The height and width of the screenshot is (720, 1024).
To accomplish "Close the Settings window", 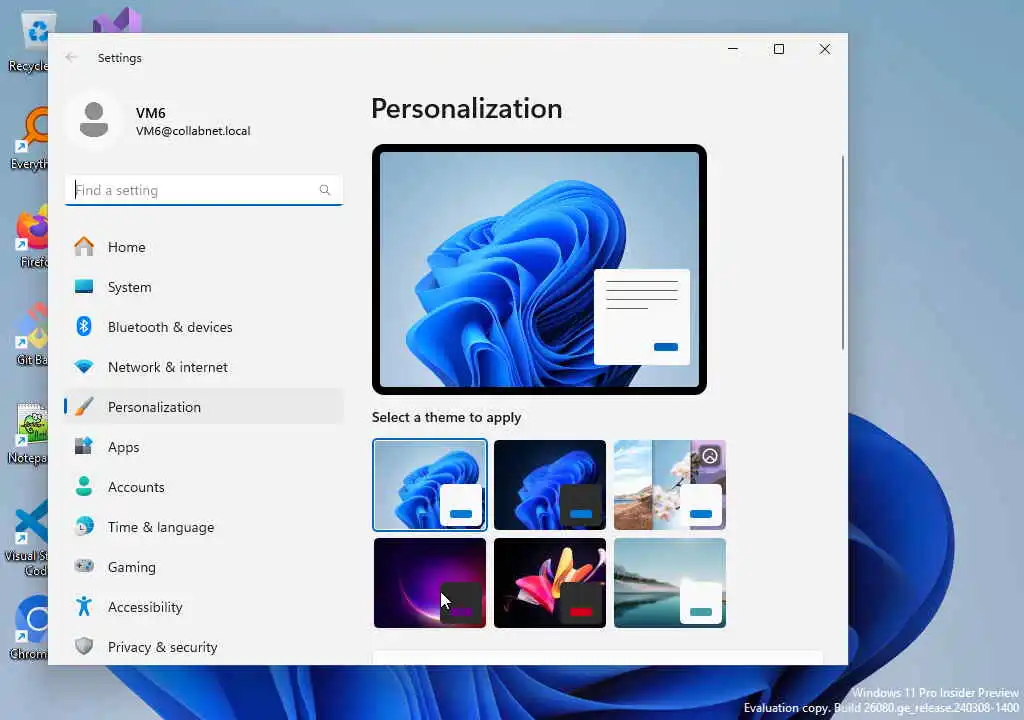I will pyautogui.click(x=825, y=49).
